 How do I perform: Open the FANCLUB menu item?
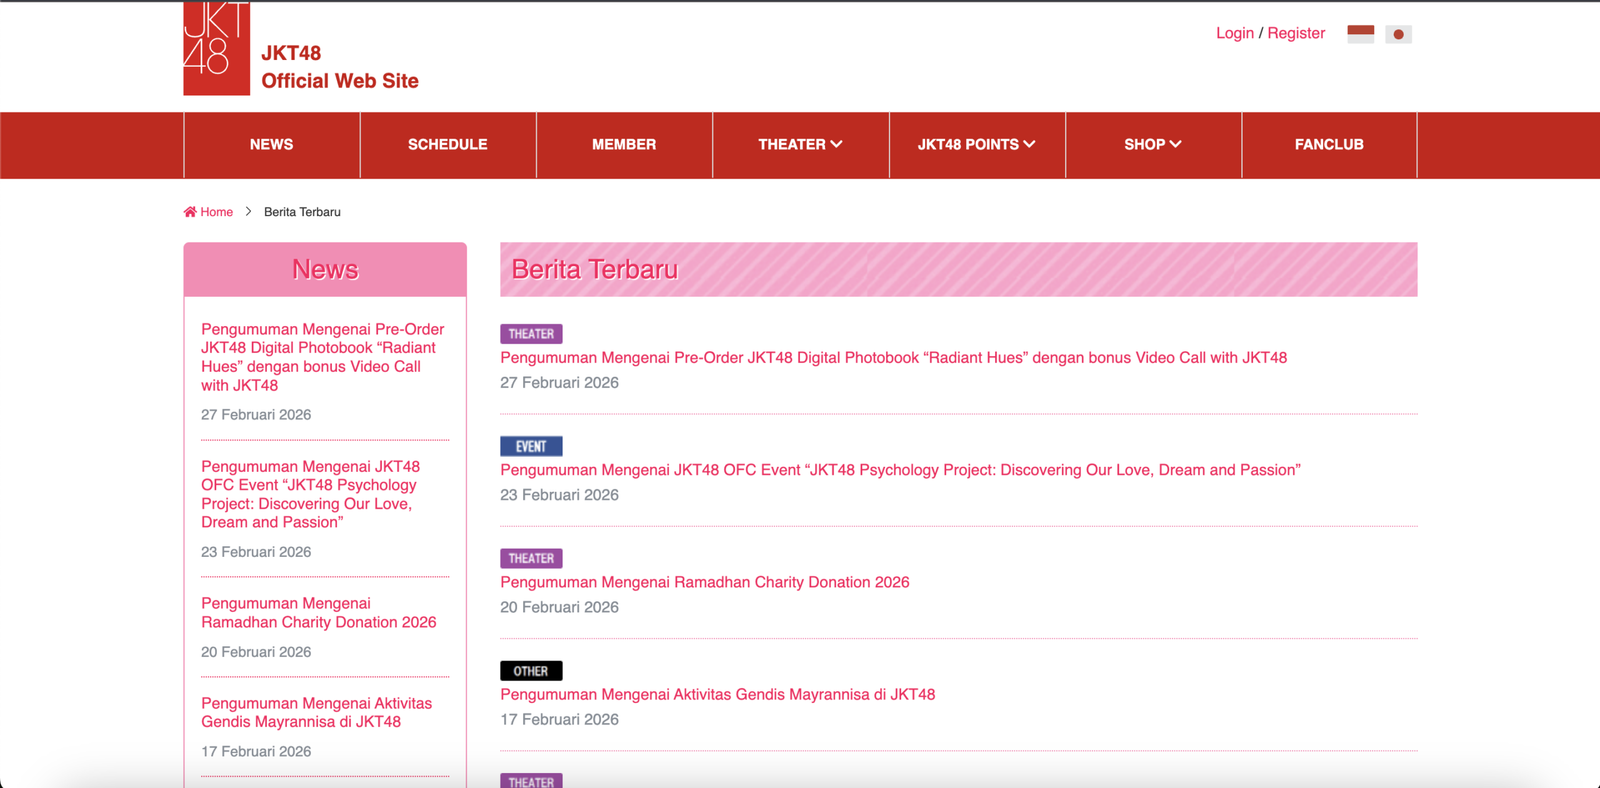(x=1329, y=145)
